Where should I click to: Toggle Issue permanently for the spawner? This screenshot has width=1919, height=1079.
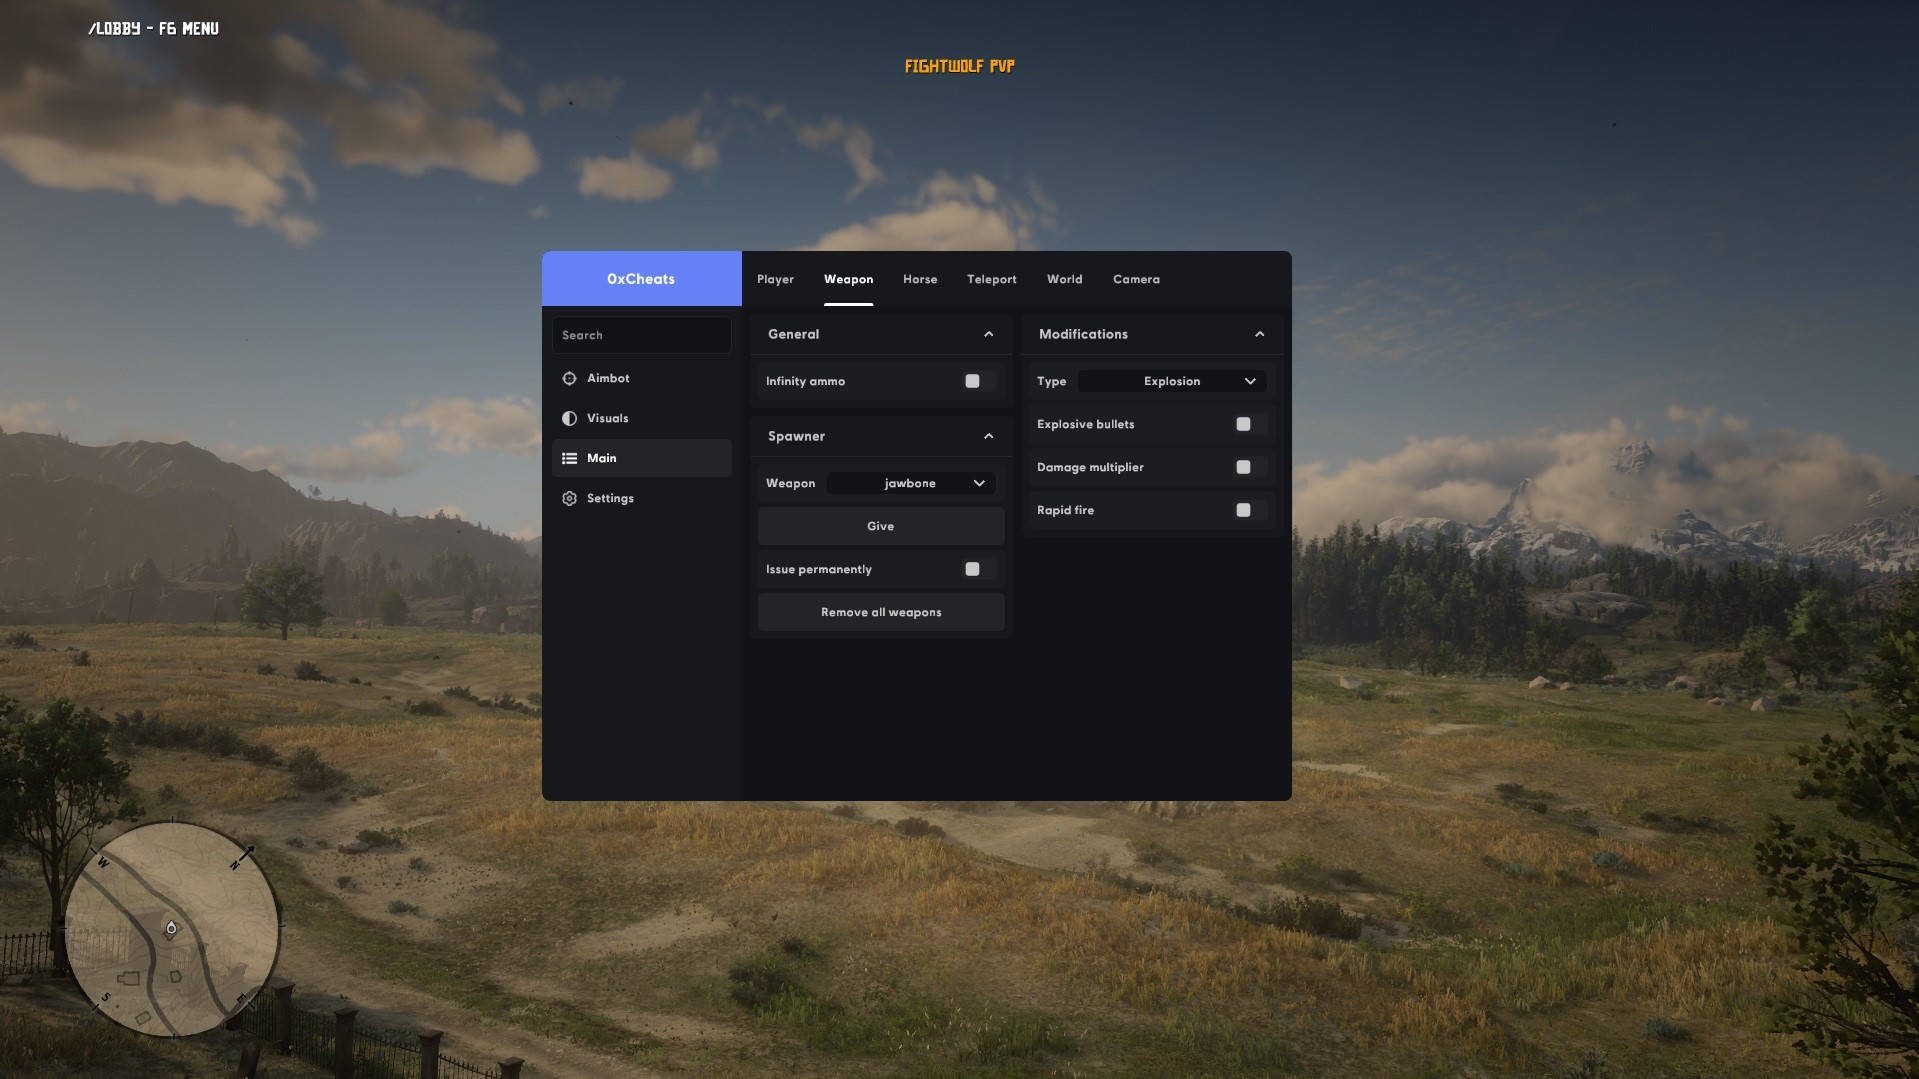[x=971, y=568]
